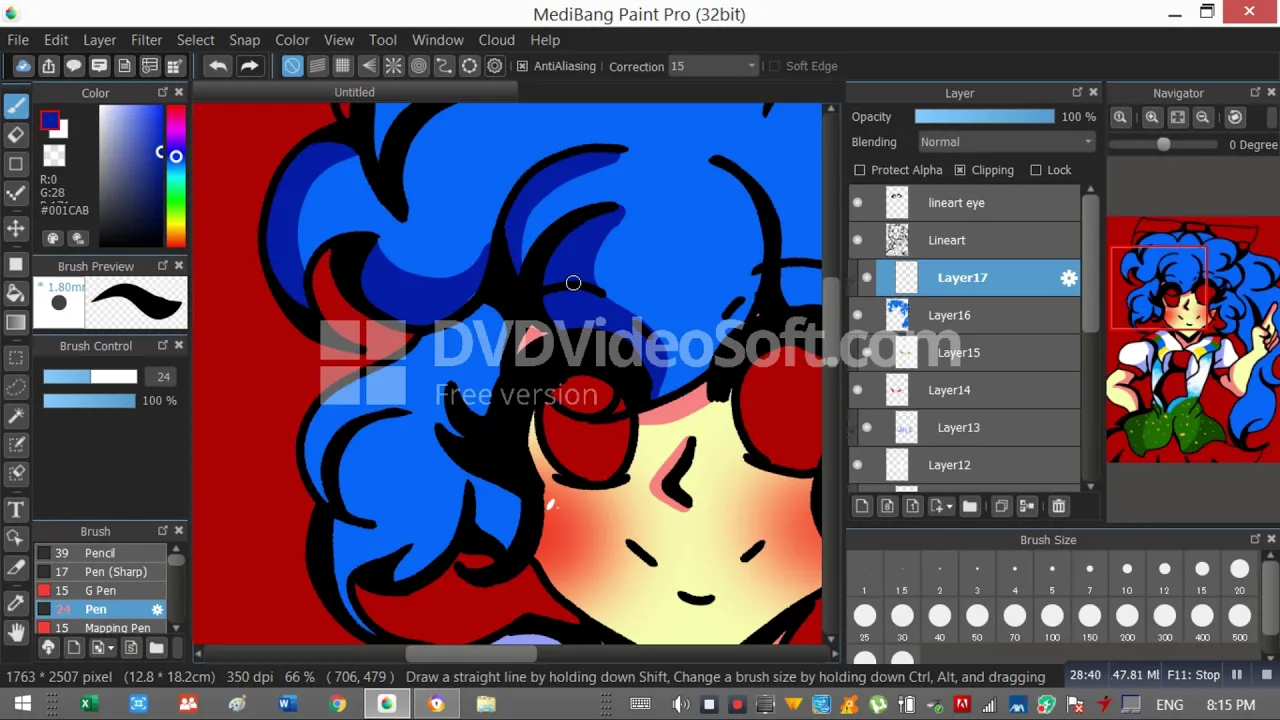
Task: Open snap settings gear
Action: coord(495,66)
